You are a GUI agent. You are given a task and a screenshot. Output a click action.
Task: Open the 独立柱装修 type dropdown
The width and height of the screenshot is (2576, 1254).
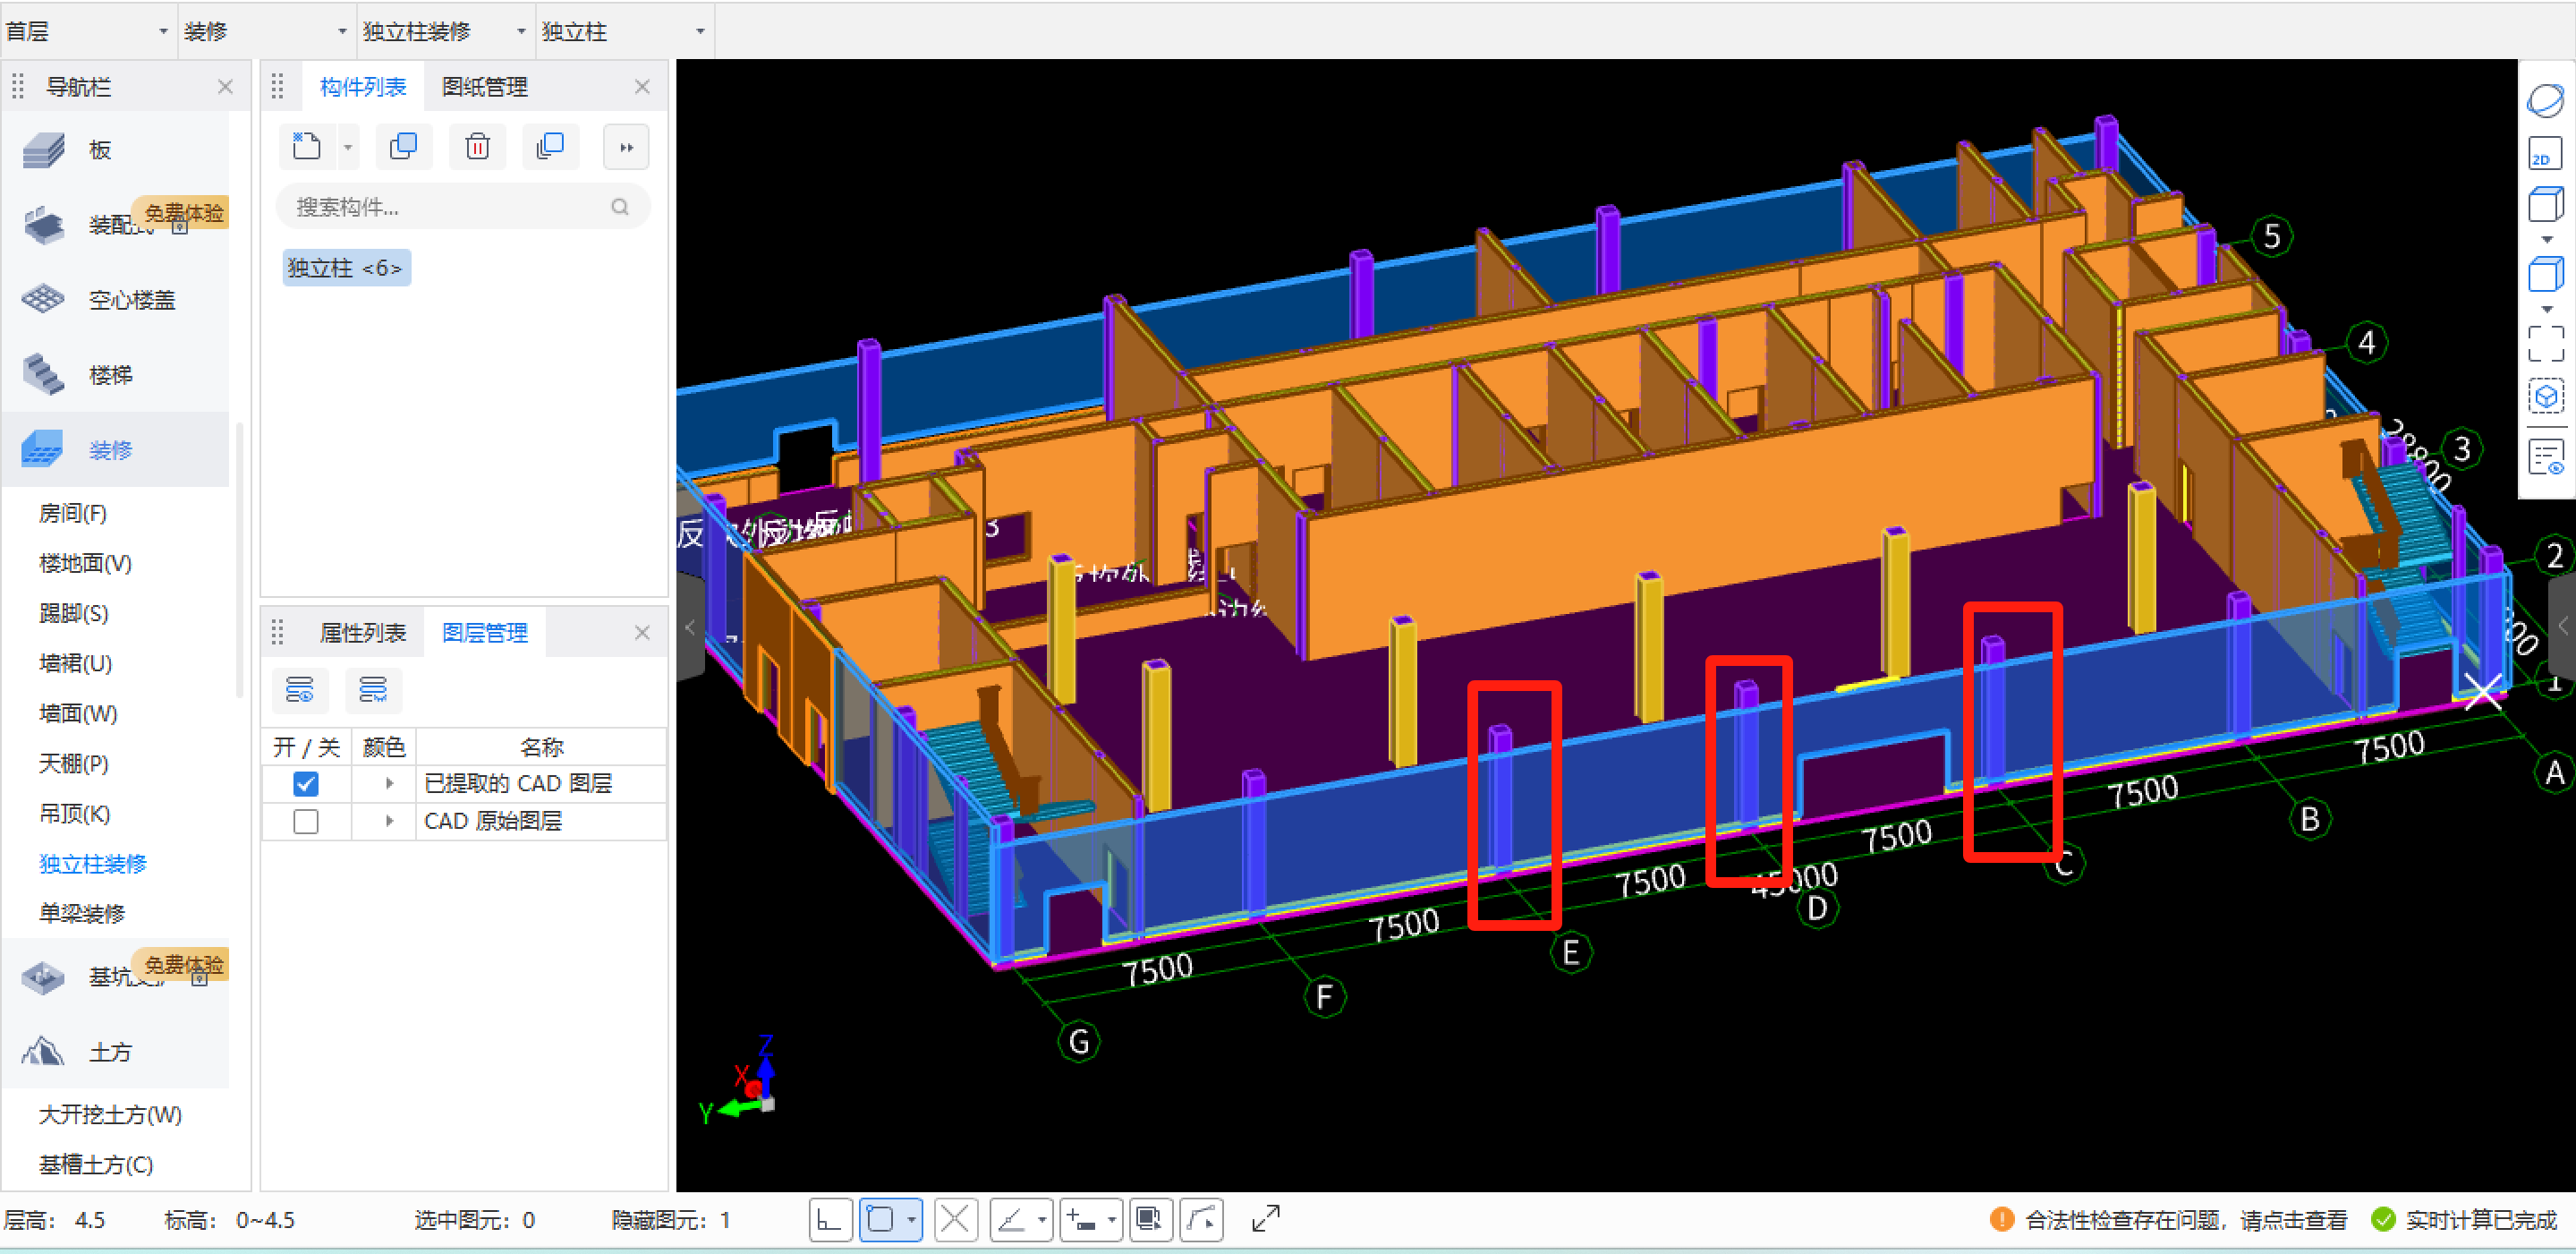click(x=444, y=31)
